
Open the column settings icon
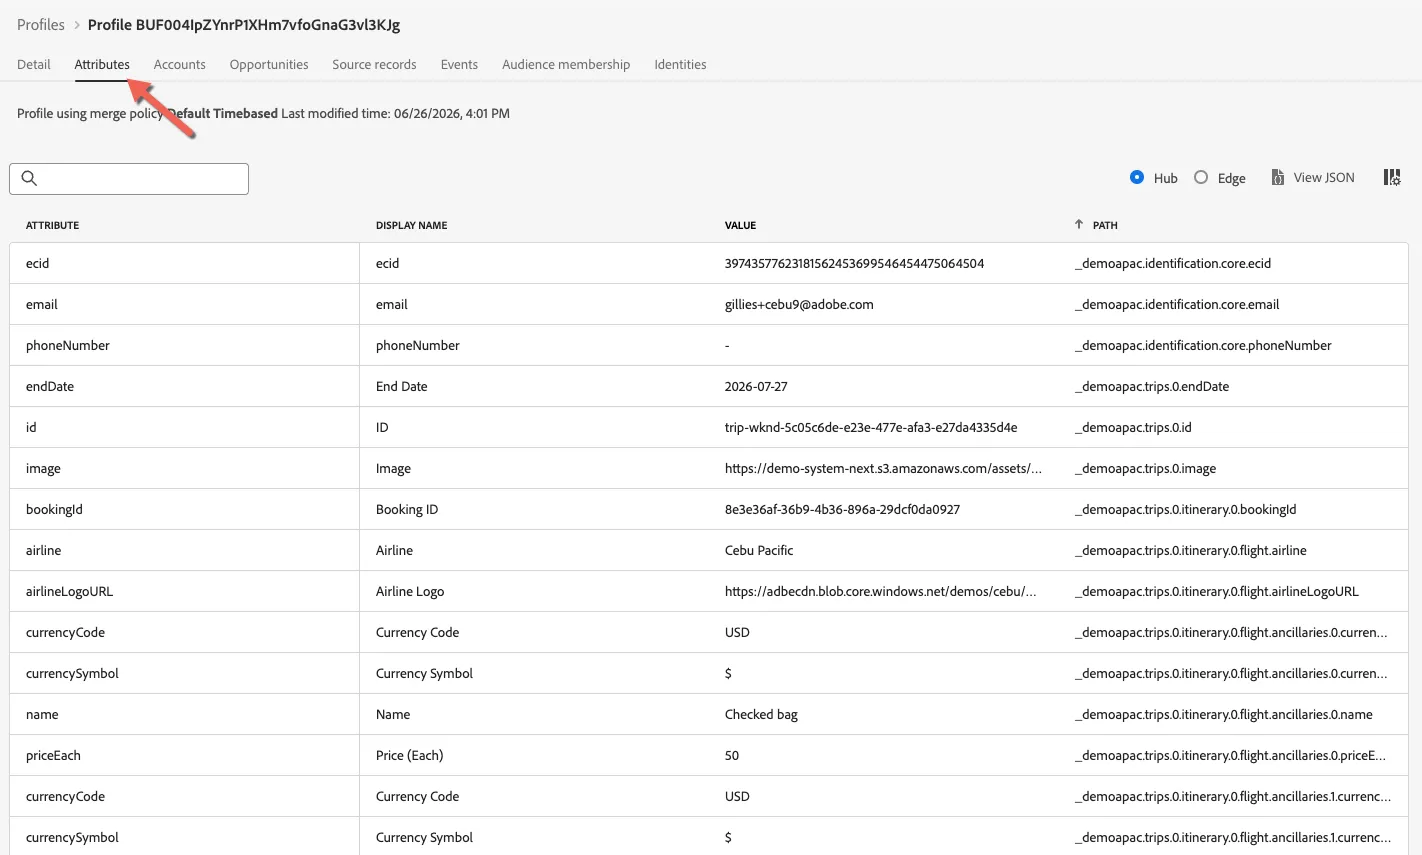point(1392,177)
